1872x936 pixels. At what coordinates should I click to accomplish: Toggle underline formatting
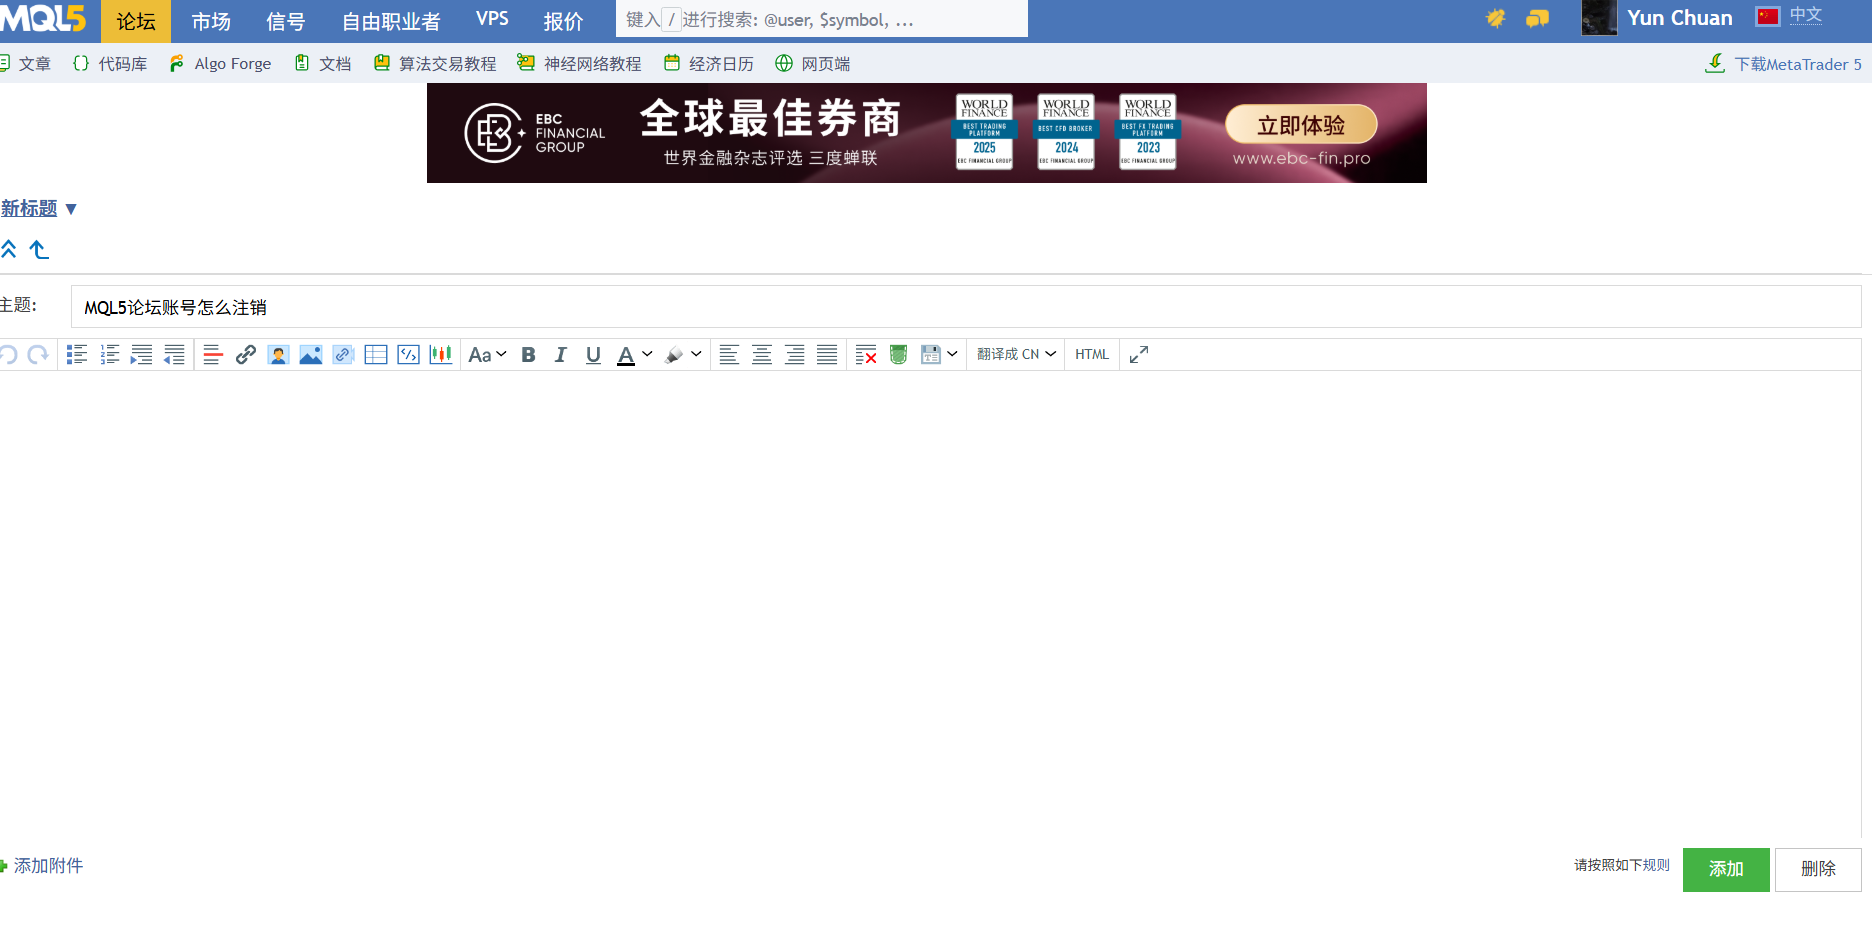pos(593,355)
